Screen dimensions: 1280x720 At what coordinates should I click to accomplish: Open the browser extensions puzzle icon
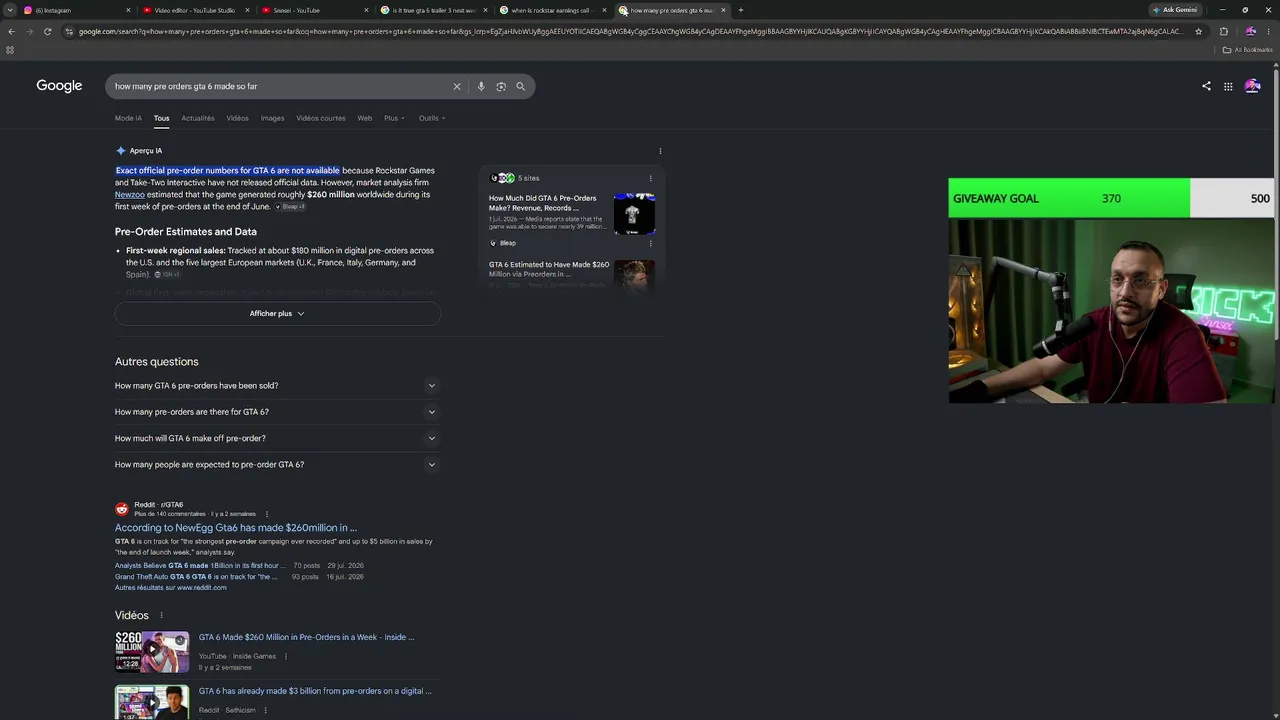(x=1223, y=31)
